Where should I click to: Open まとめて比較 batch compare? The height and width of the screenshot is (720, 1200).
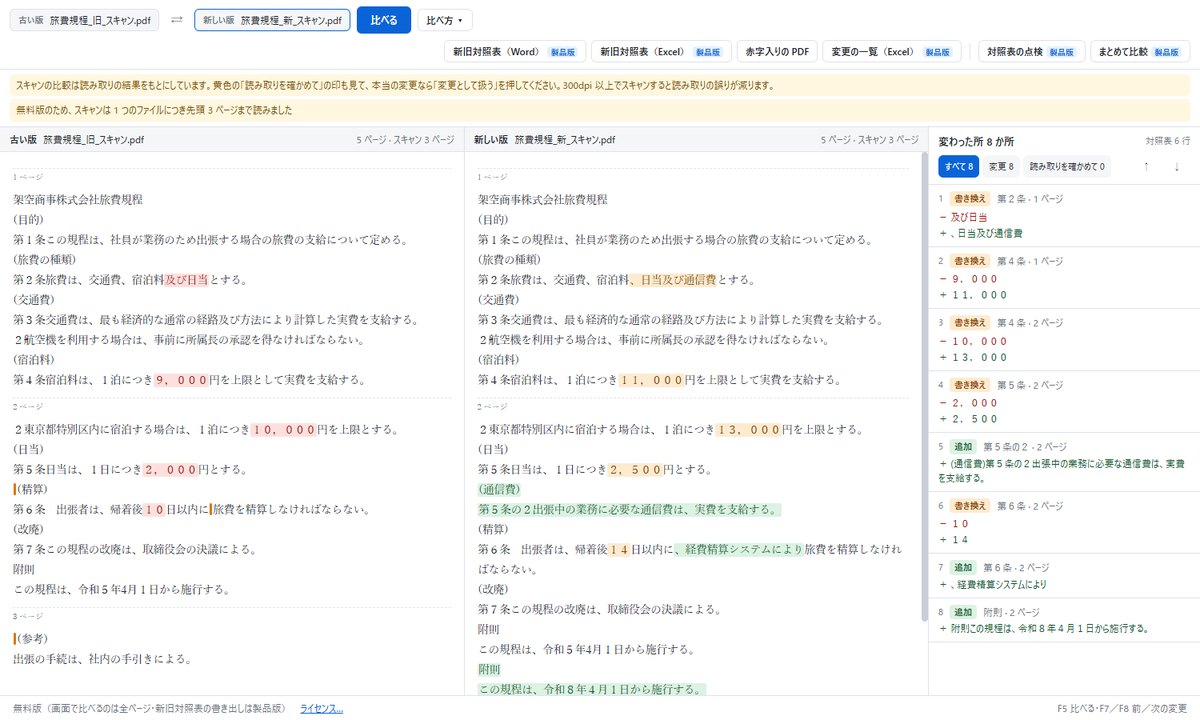(1139, 51)
